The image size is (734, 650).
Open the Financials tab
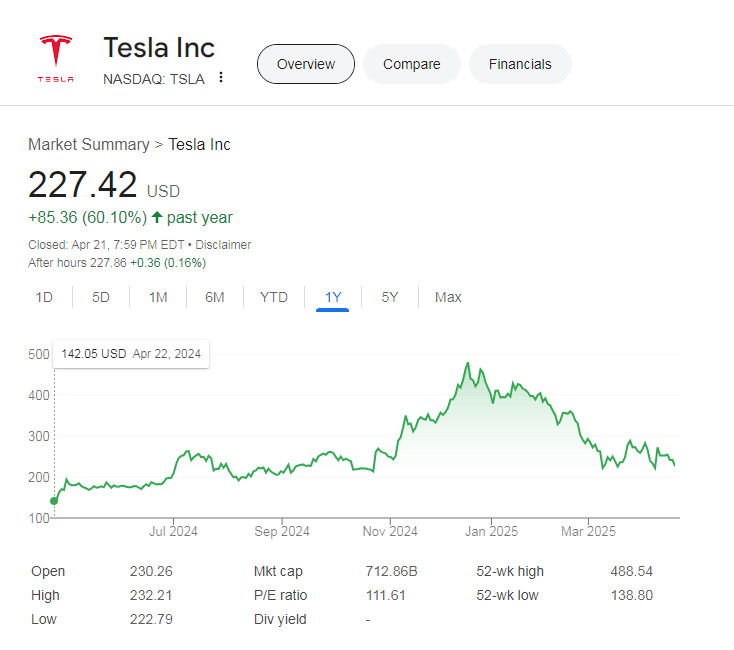coord(520,64)
